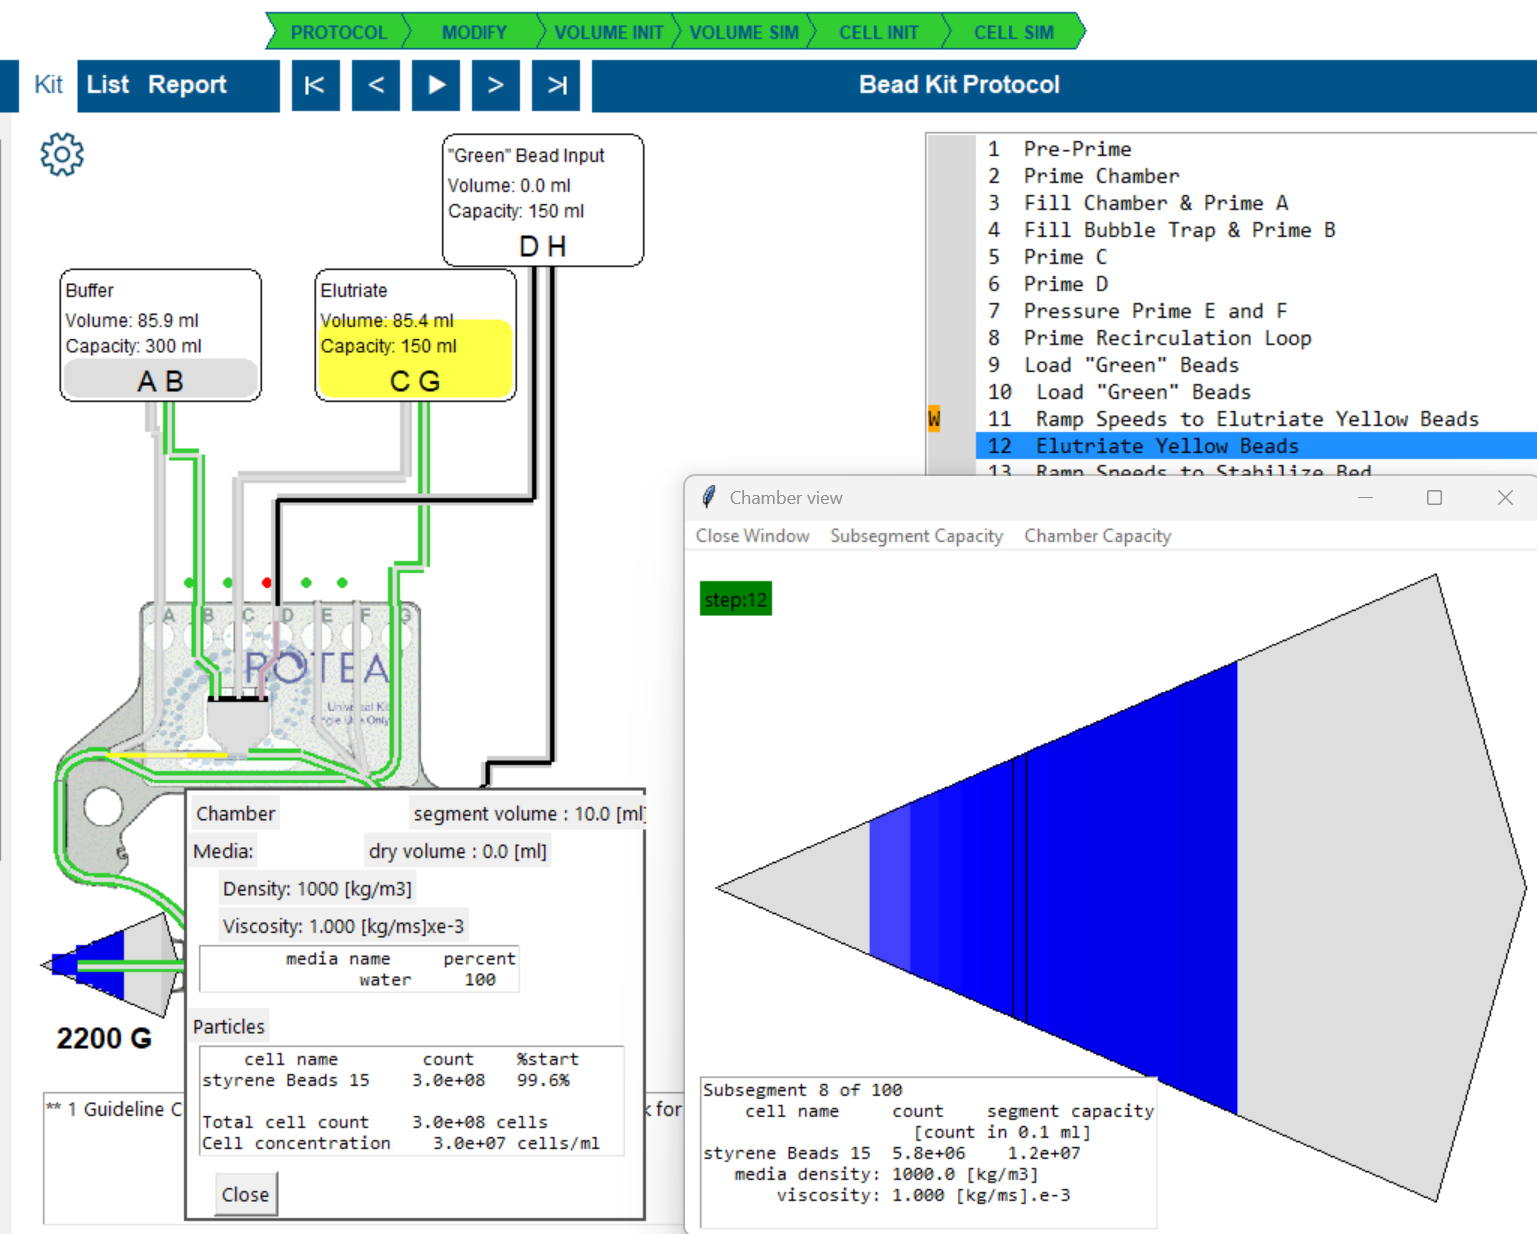
Task: Close the Chamber info popup
Action: point(245,1195)
